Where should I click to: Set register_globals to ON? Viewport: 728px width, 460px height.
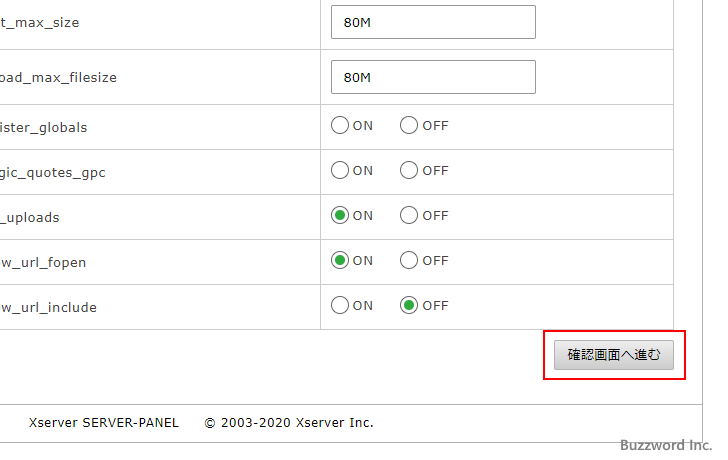click(340, 126)
